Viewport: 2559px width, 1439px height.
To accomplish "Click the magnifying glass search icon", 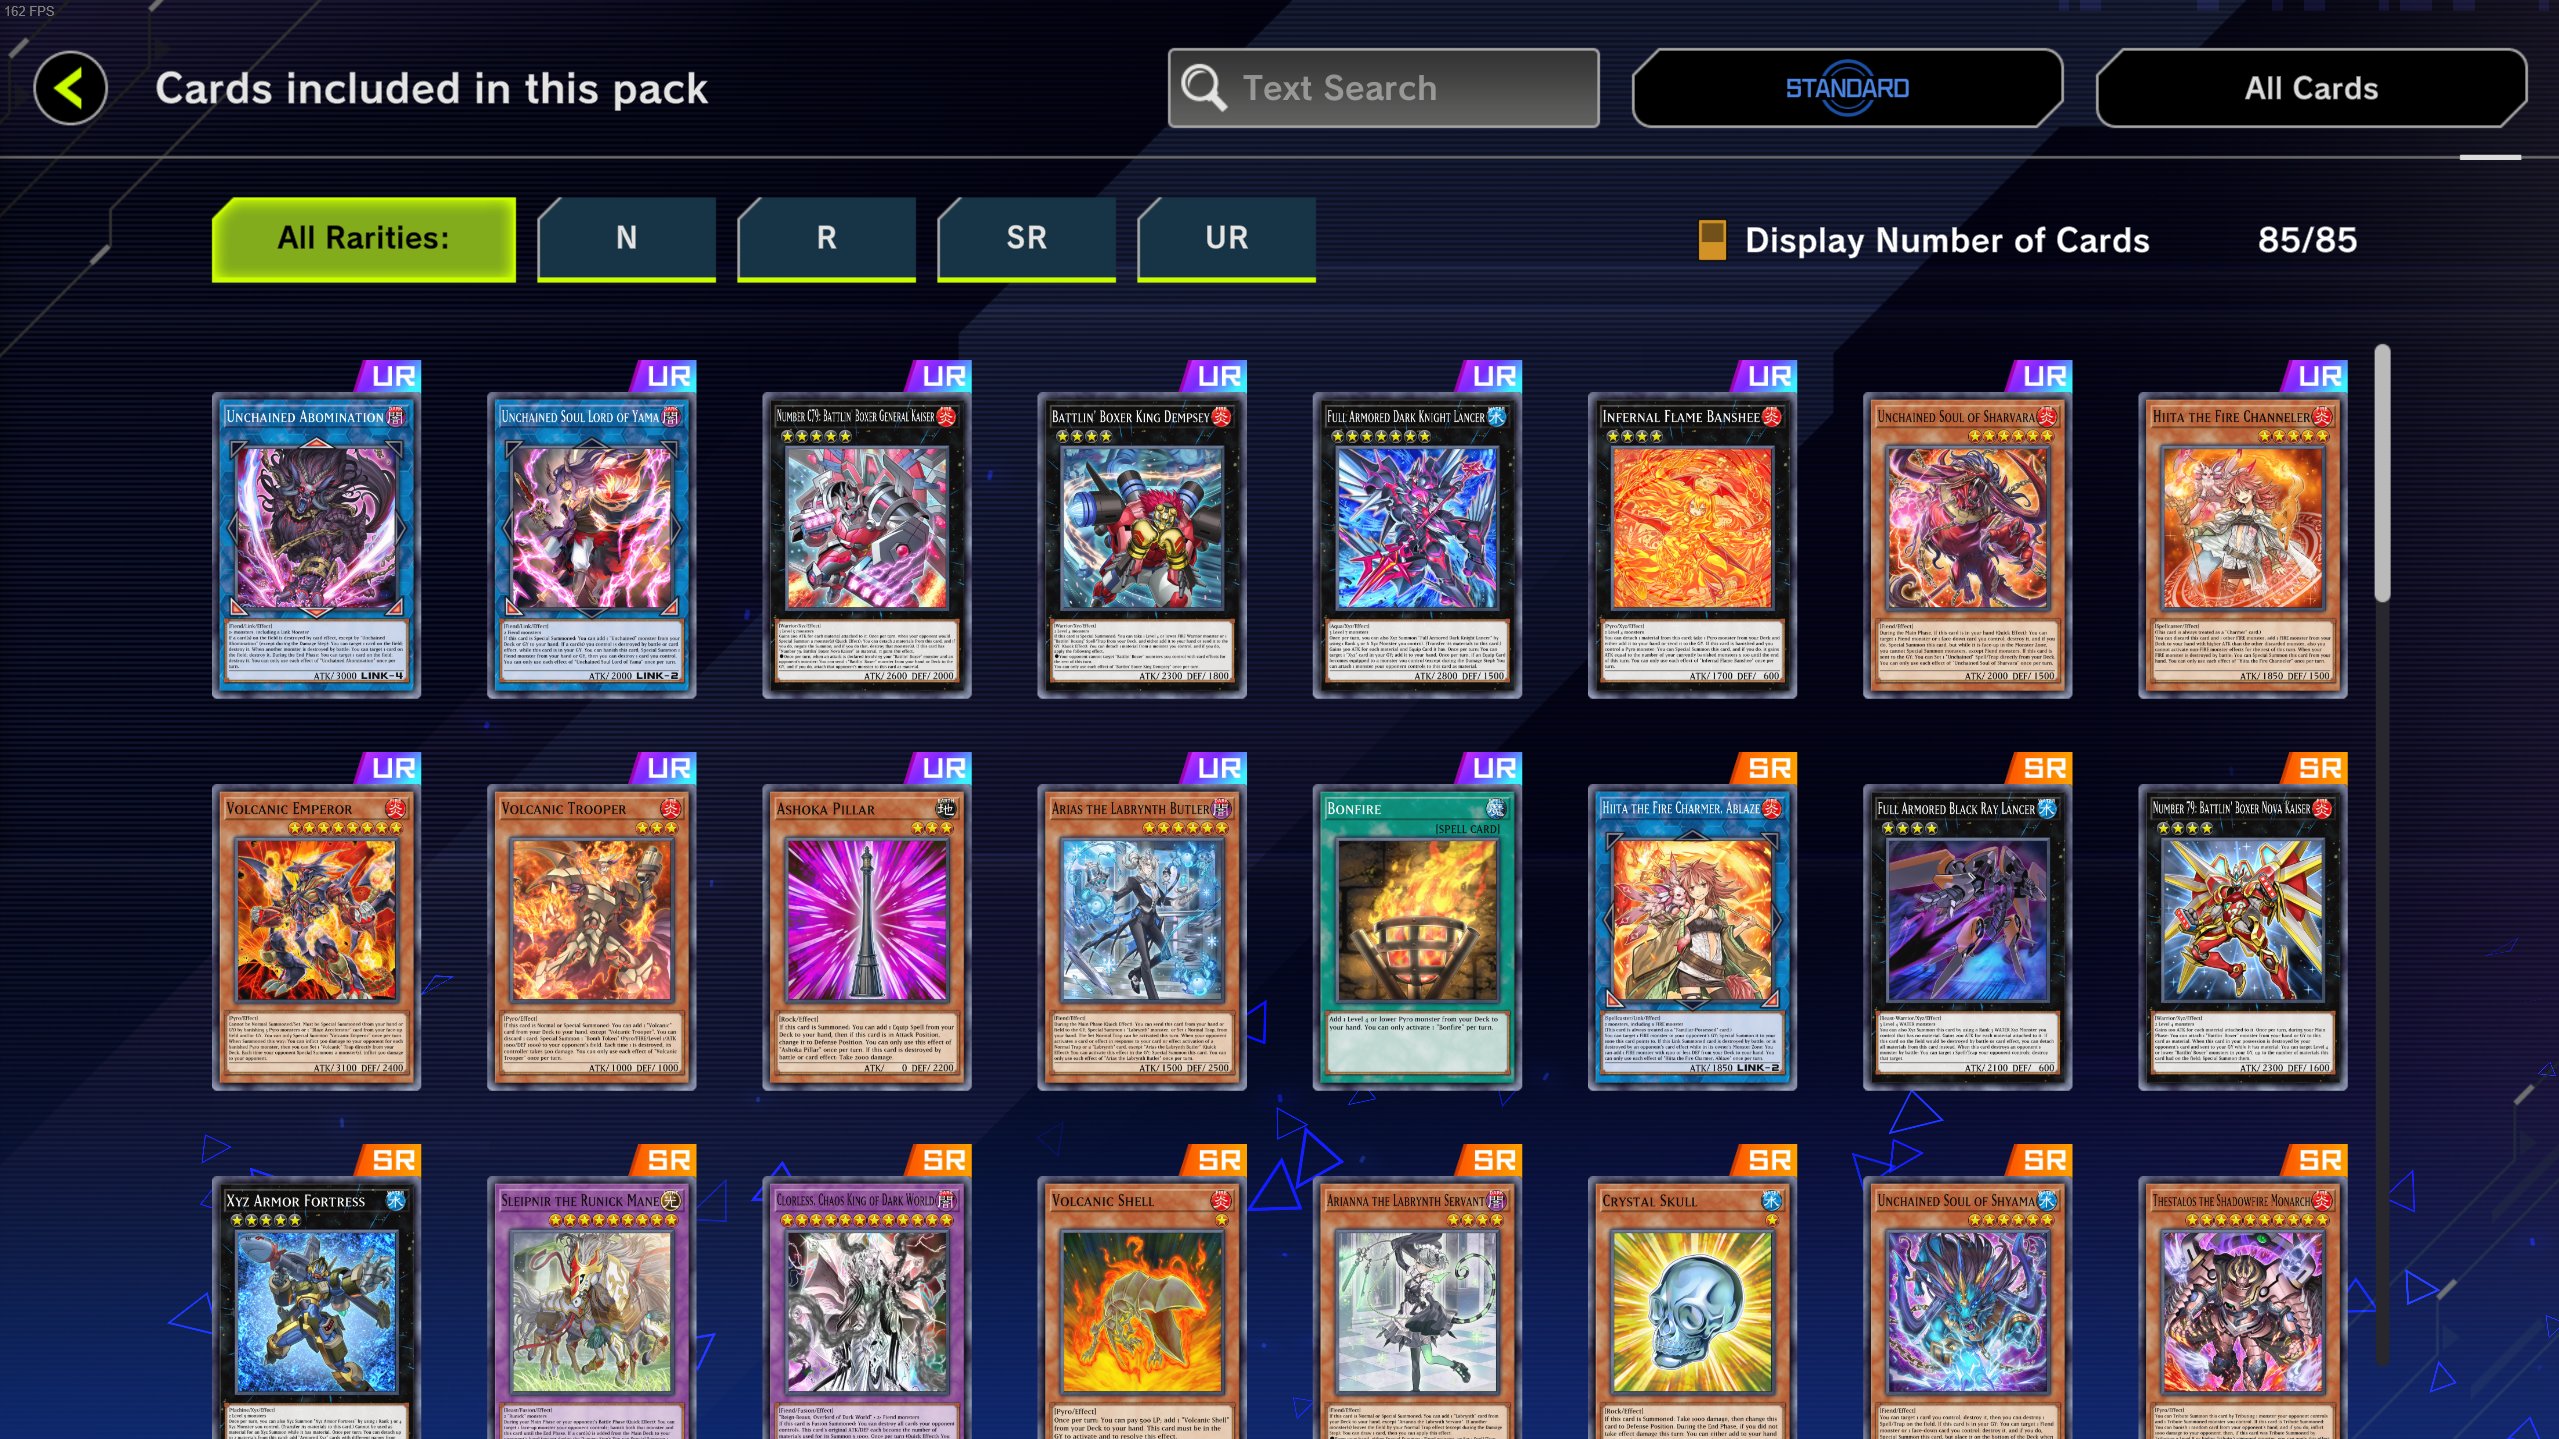I will tap(1203, 88).
